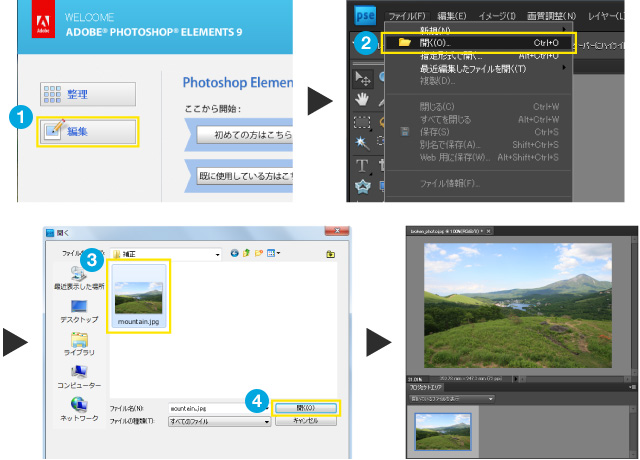This screenshot has width=640, height=460.
Task: Go to ネットワーク in the dialog sidebar
Action: tap(79, 410)
